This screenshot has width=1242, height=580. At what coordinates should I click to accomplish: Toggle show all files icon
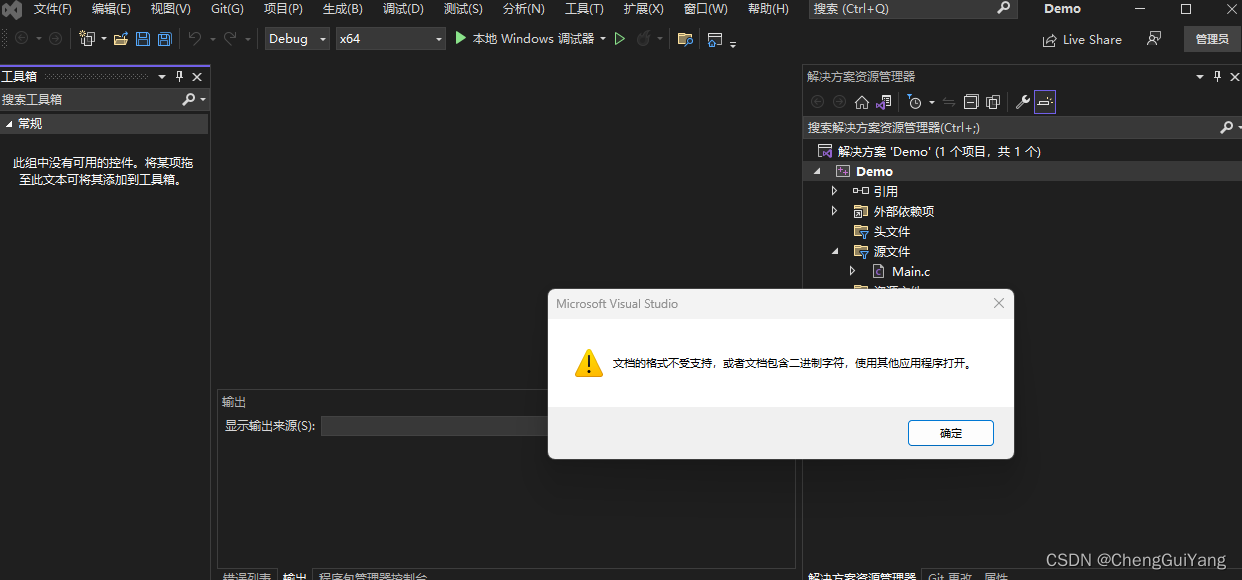[993, 102]
